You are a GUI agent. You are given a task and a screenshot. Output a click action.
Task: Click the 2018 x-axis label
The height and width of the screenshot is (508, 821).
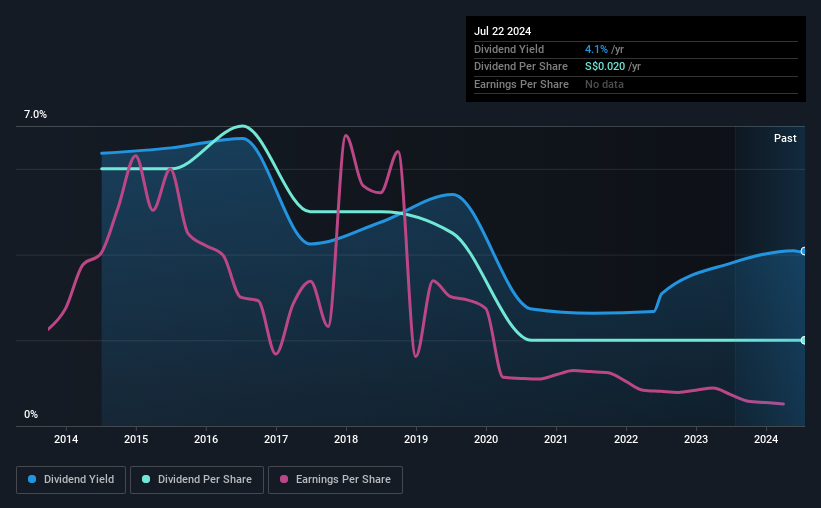point(346,439)
